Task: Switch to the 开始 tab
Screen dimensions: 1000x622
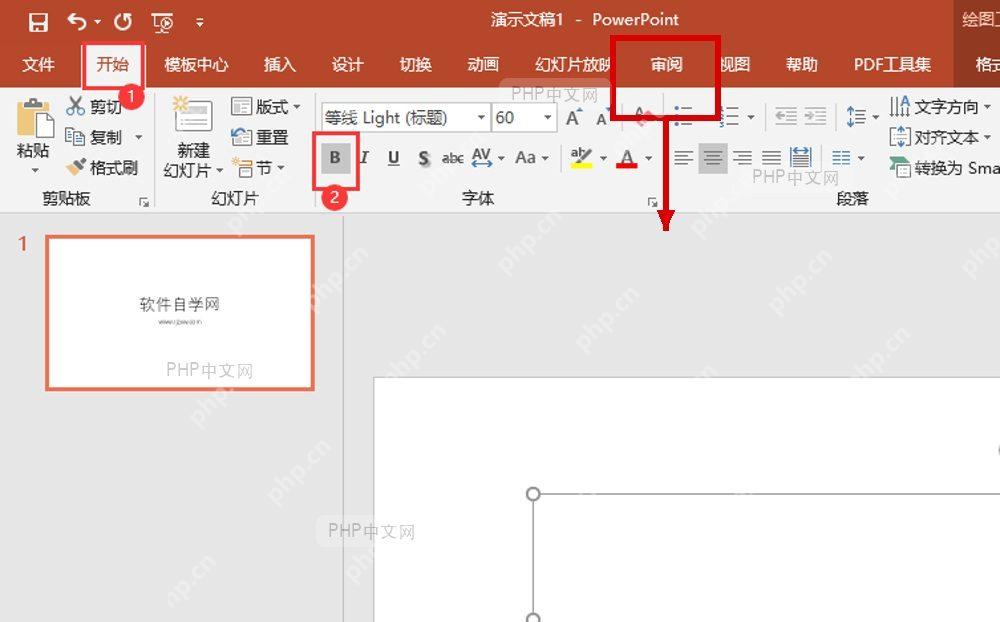Action: click(x=113, y=64)
